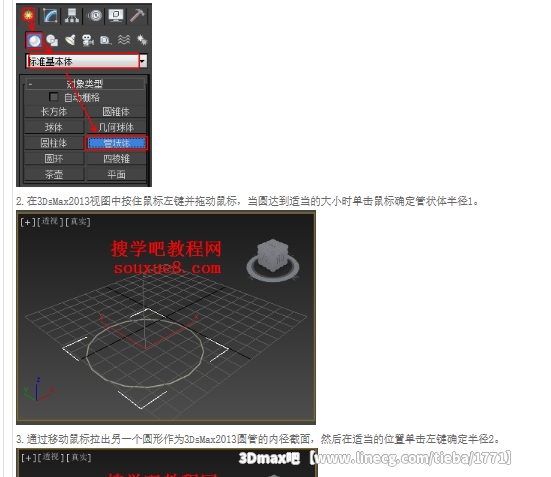Select the Lights category icon

[70, 40]
